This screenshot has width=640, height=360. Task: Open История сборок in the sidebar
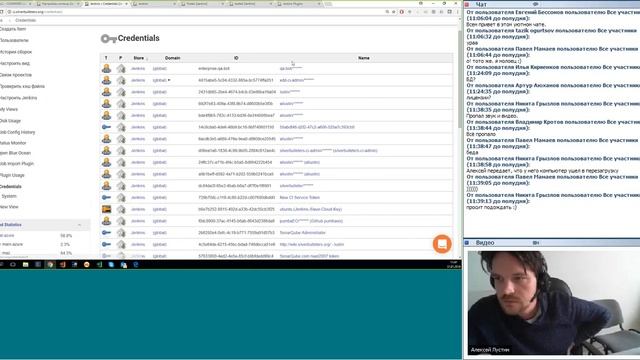pos(16,52)
